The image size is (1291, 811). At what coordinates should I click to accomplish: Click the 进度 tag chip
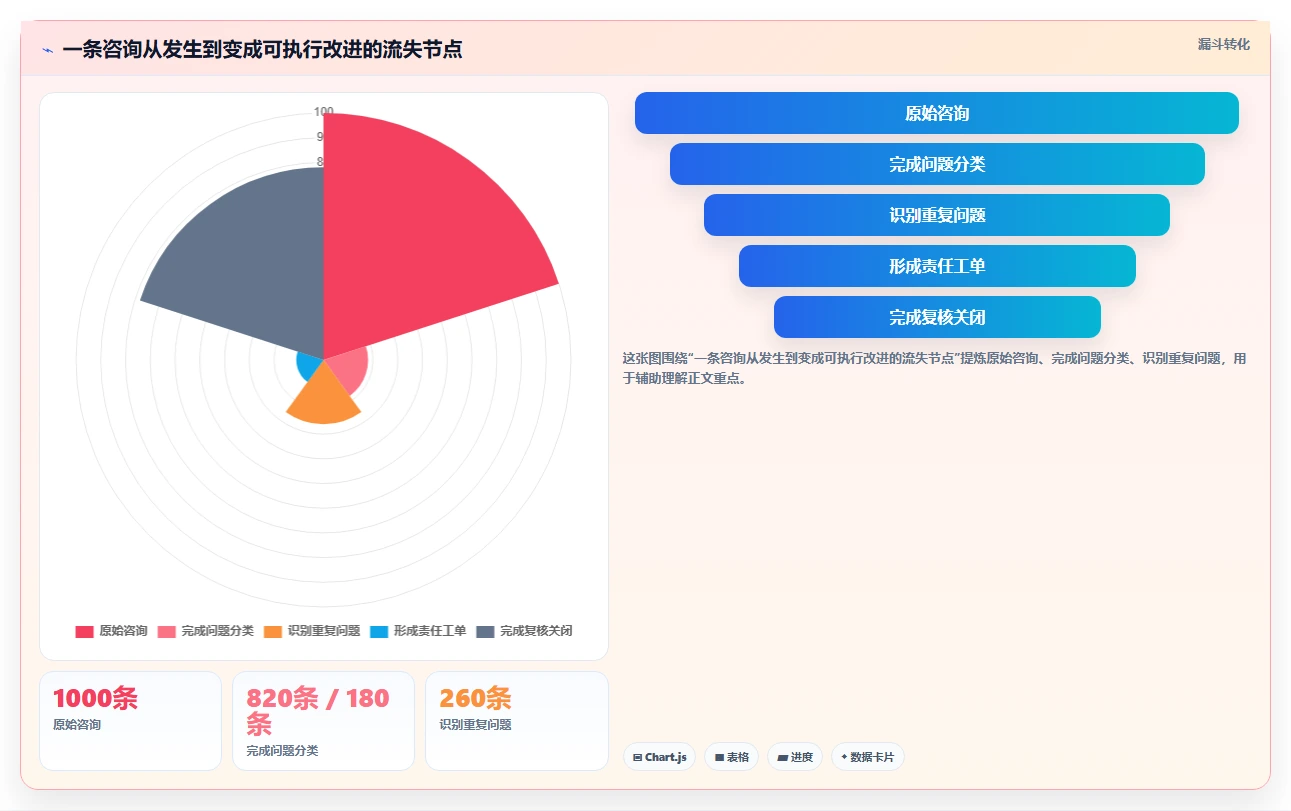coord(795,757)
